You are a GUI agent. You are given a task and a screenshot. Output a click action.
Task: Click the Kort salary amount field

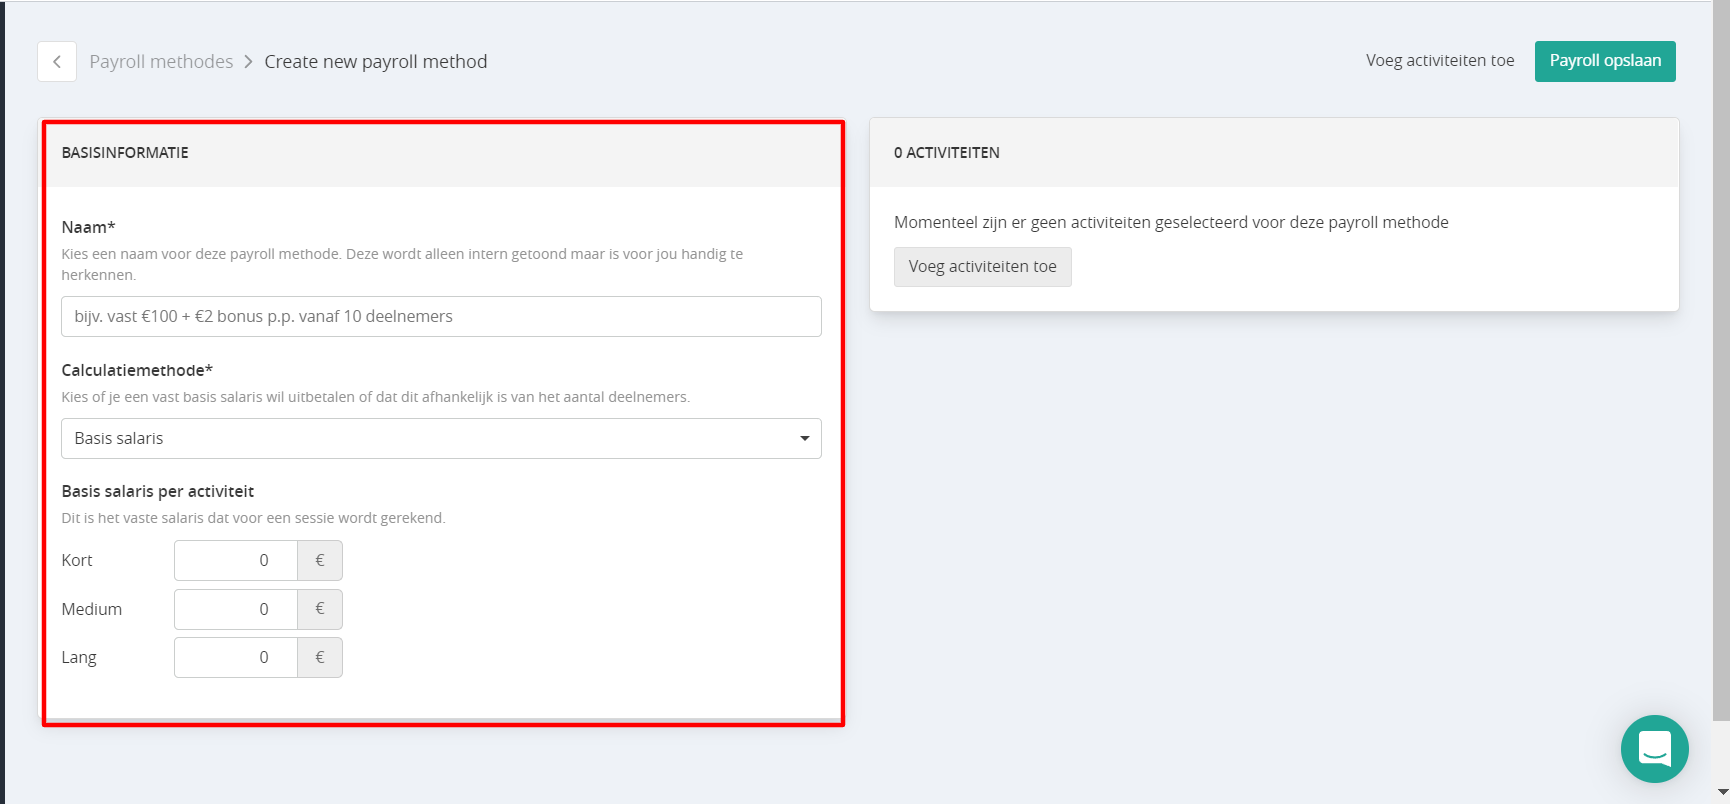click(x=236, y=560)
